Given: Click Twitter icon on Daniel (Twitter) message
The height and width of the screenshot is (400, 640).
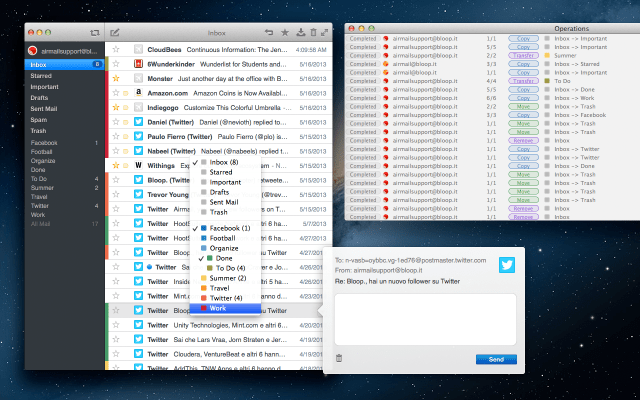Looking at the screenshot, I should coord(138,122).
